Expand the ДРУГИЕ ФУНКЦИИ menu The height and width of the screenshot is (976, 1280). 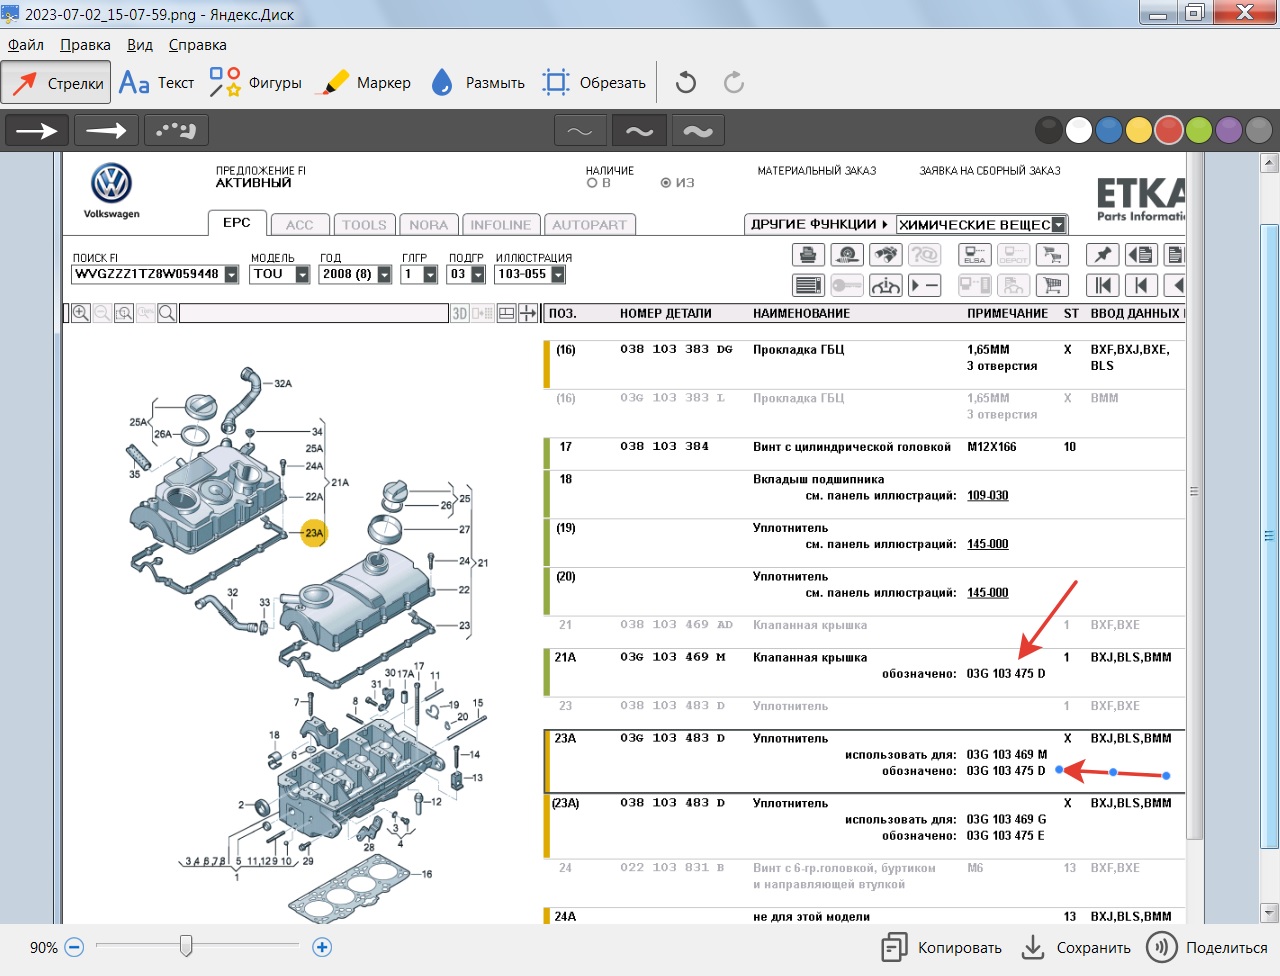[819, 224]
